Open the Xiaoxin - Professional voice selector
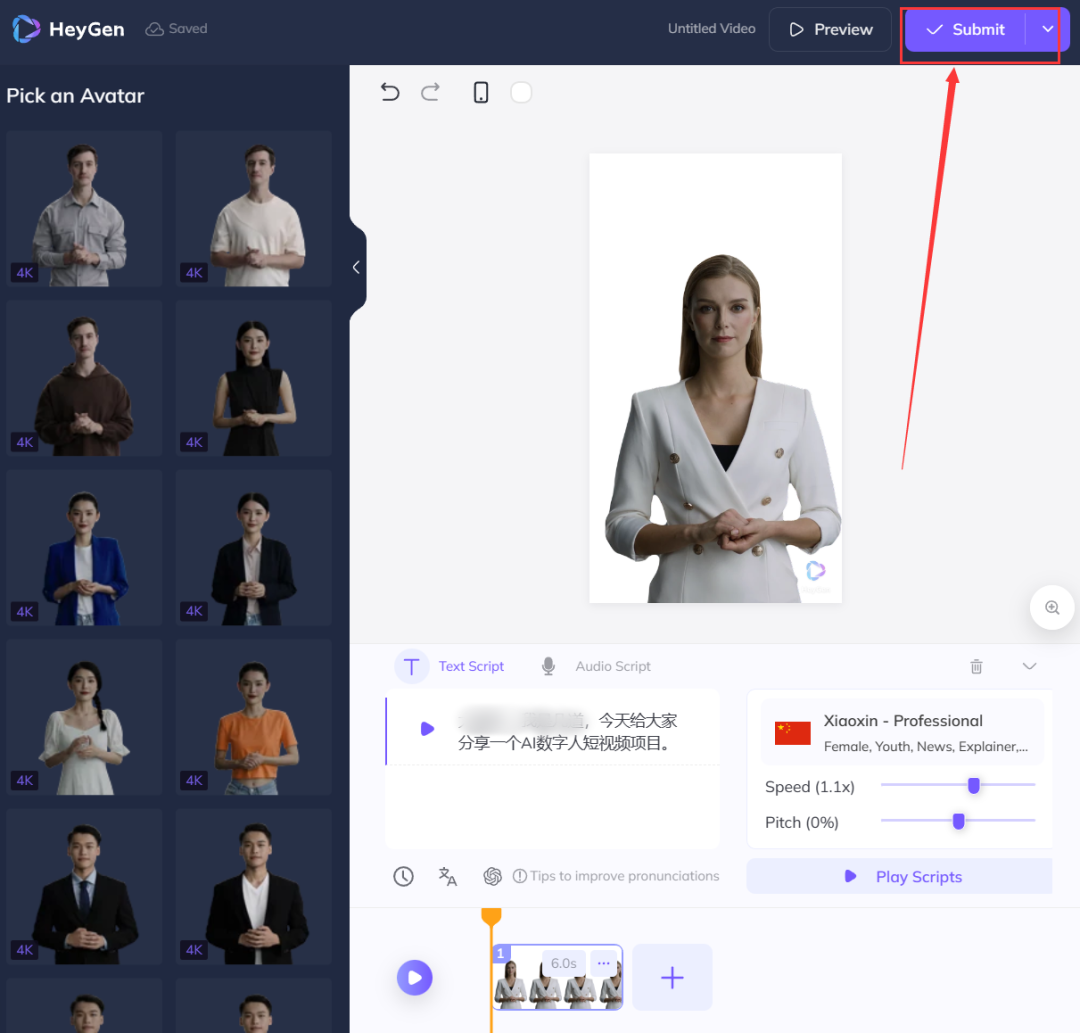Viewport: 1080px width, 1033px height. [x=902, y=733]
